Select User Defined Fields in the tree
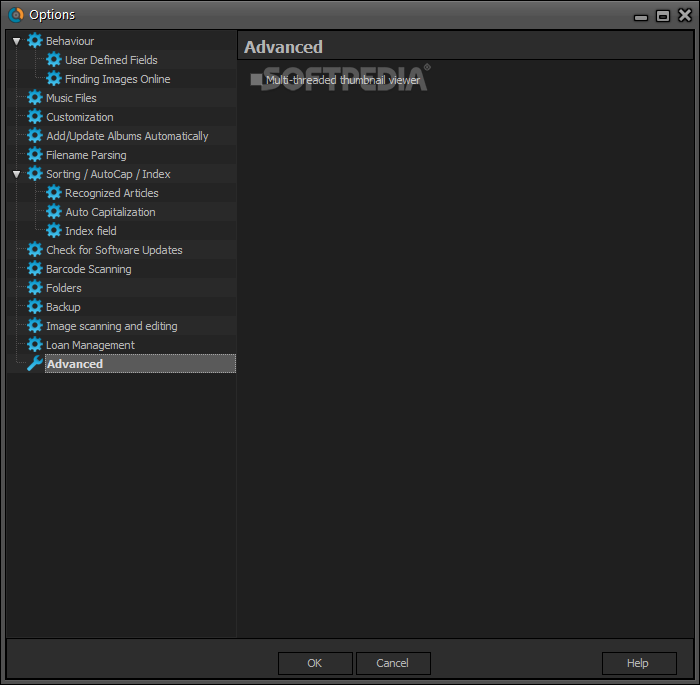The width and height of the screenshot is (700, 685). [x=111, y=60]
